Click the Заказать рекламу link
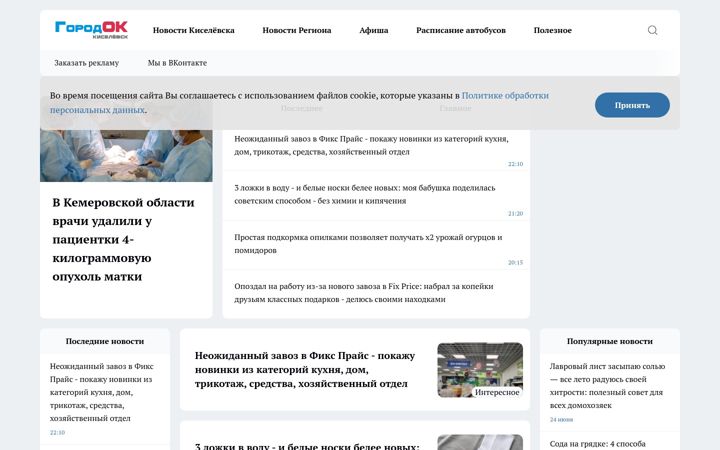 (86, 63)
